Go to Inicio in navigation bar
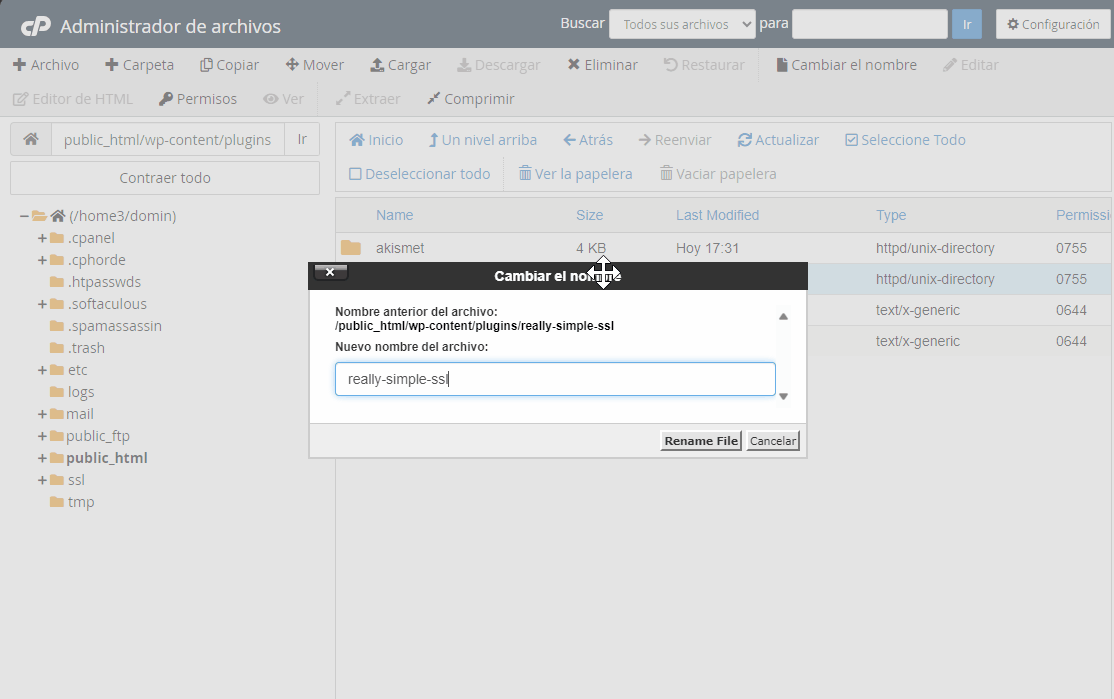Screen dimensions: 1114x699 tap(377, 140)
